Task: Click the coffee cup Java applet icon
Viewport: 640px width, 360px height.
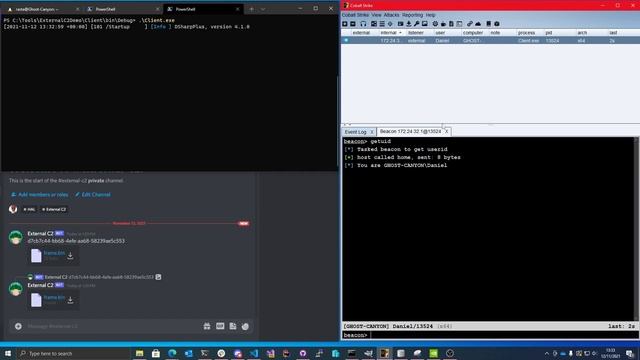Action: click(x=443, y=24)
